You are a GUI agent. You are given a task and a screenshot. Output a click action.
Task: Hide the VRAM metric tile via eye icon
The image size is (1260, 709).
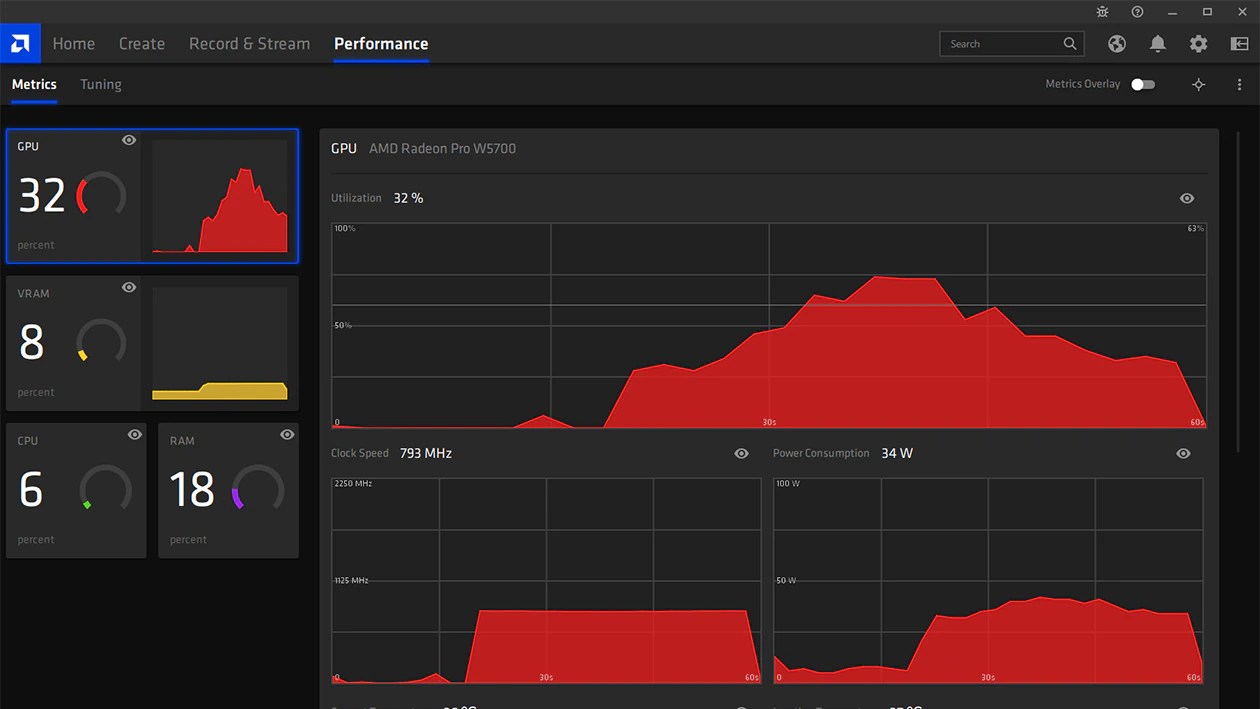[x=129, y=288]
